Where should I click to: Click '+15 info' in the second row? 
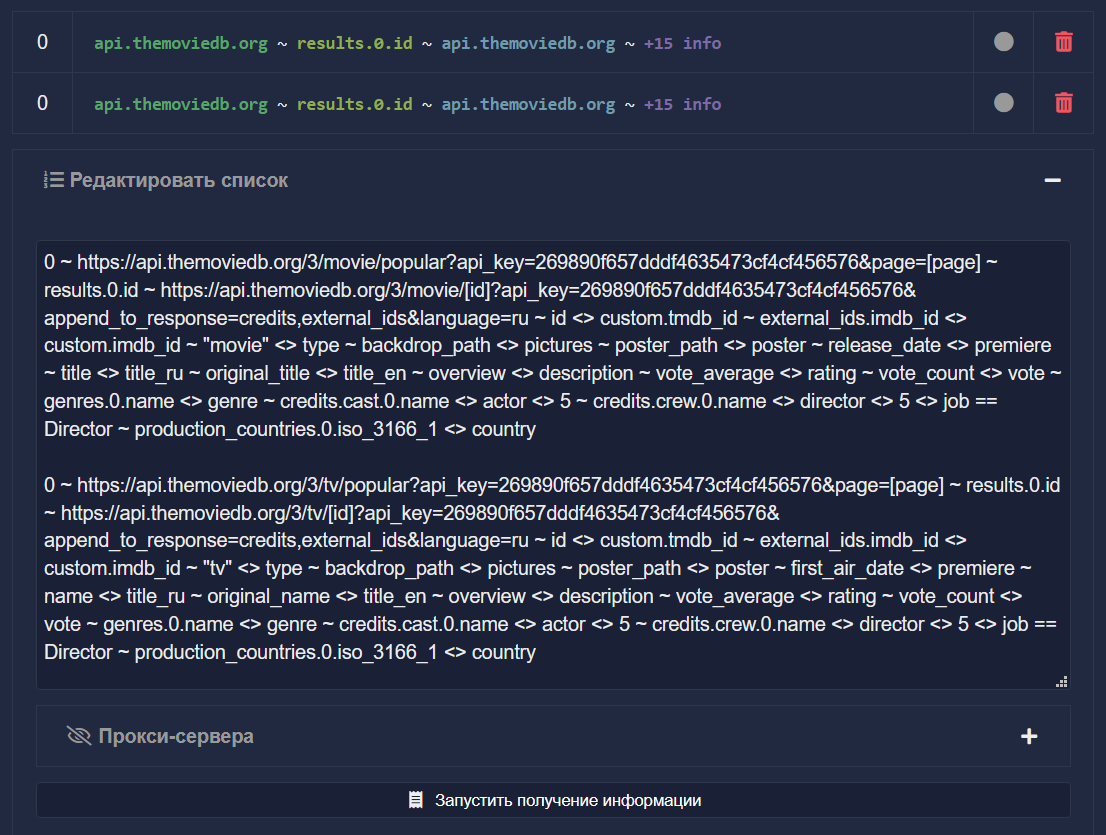[682, 104]
